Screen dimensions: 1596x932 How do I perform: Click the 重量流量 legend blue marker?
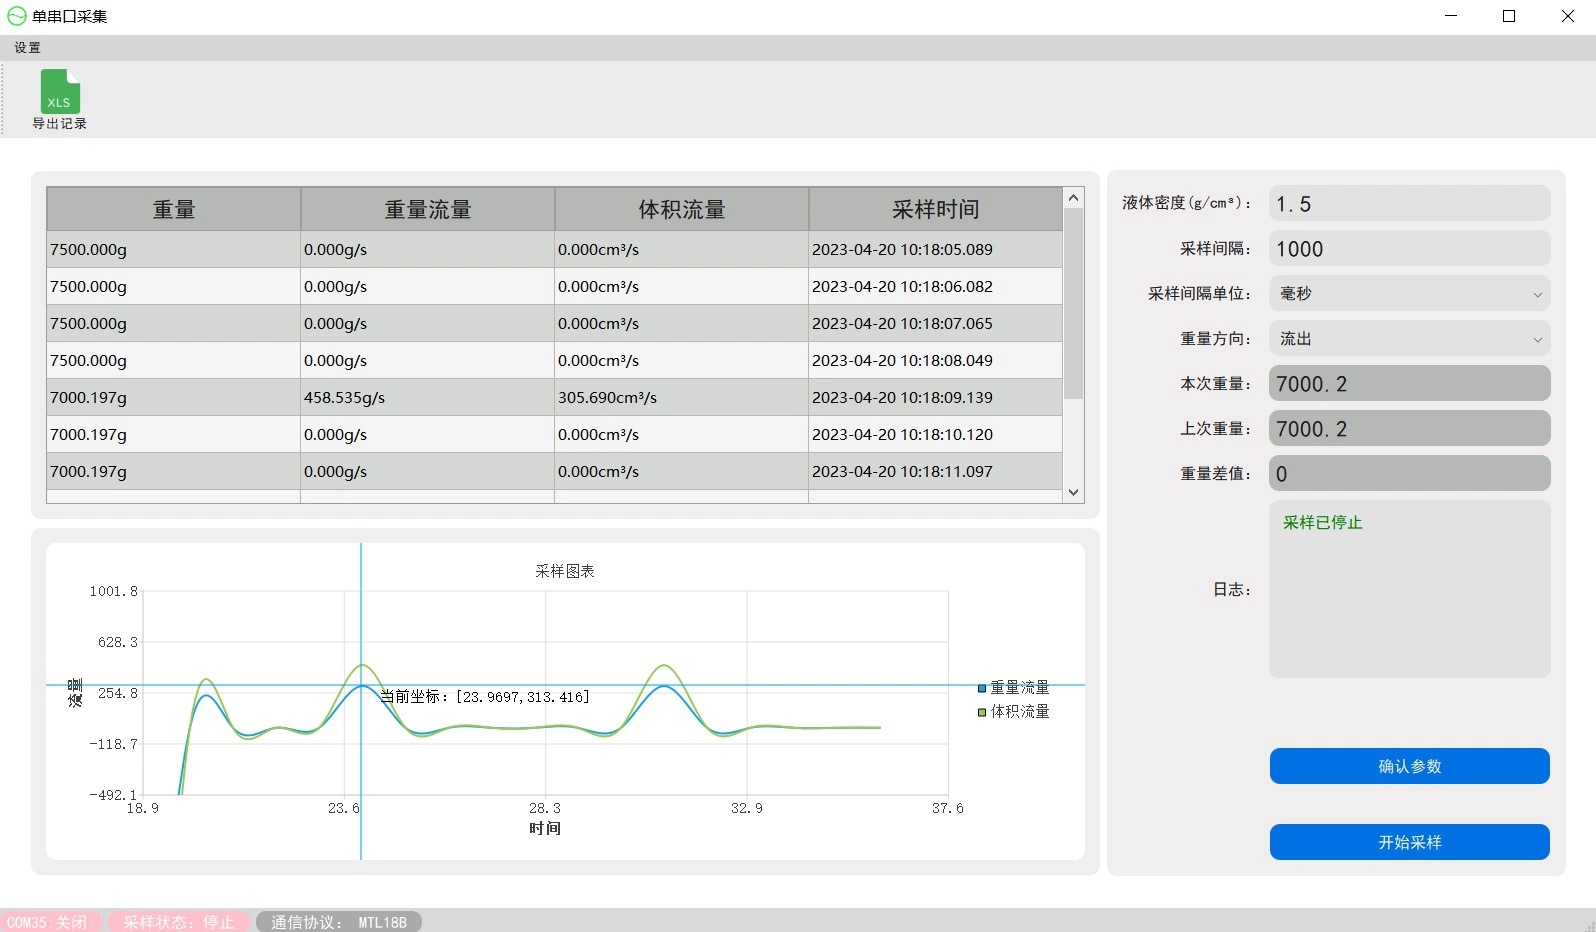click(982, 688)
